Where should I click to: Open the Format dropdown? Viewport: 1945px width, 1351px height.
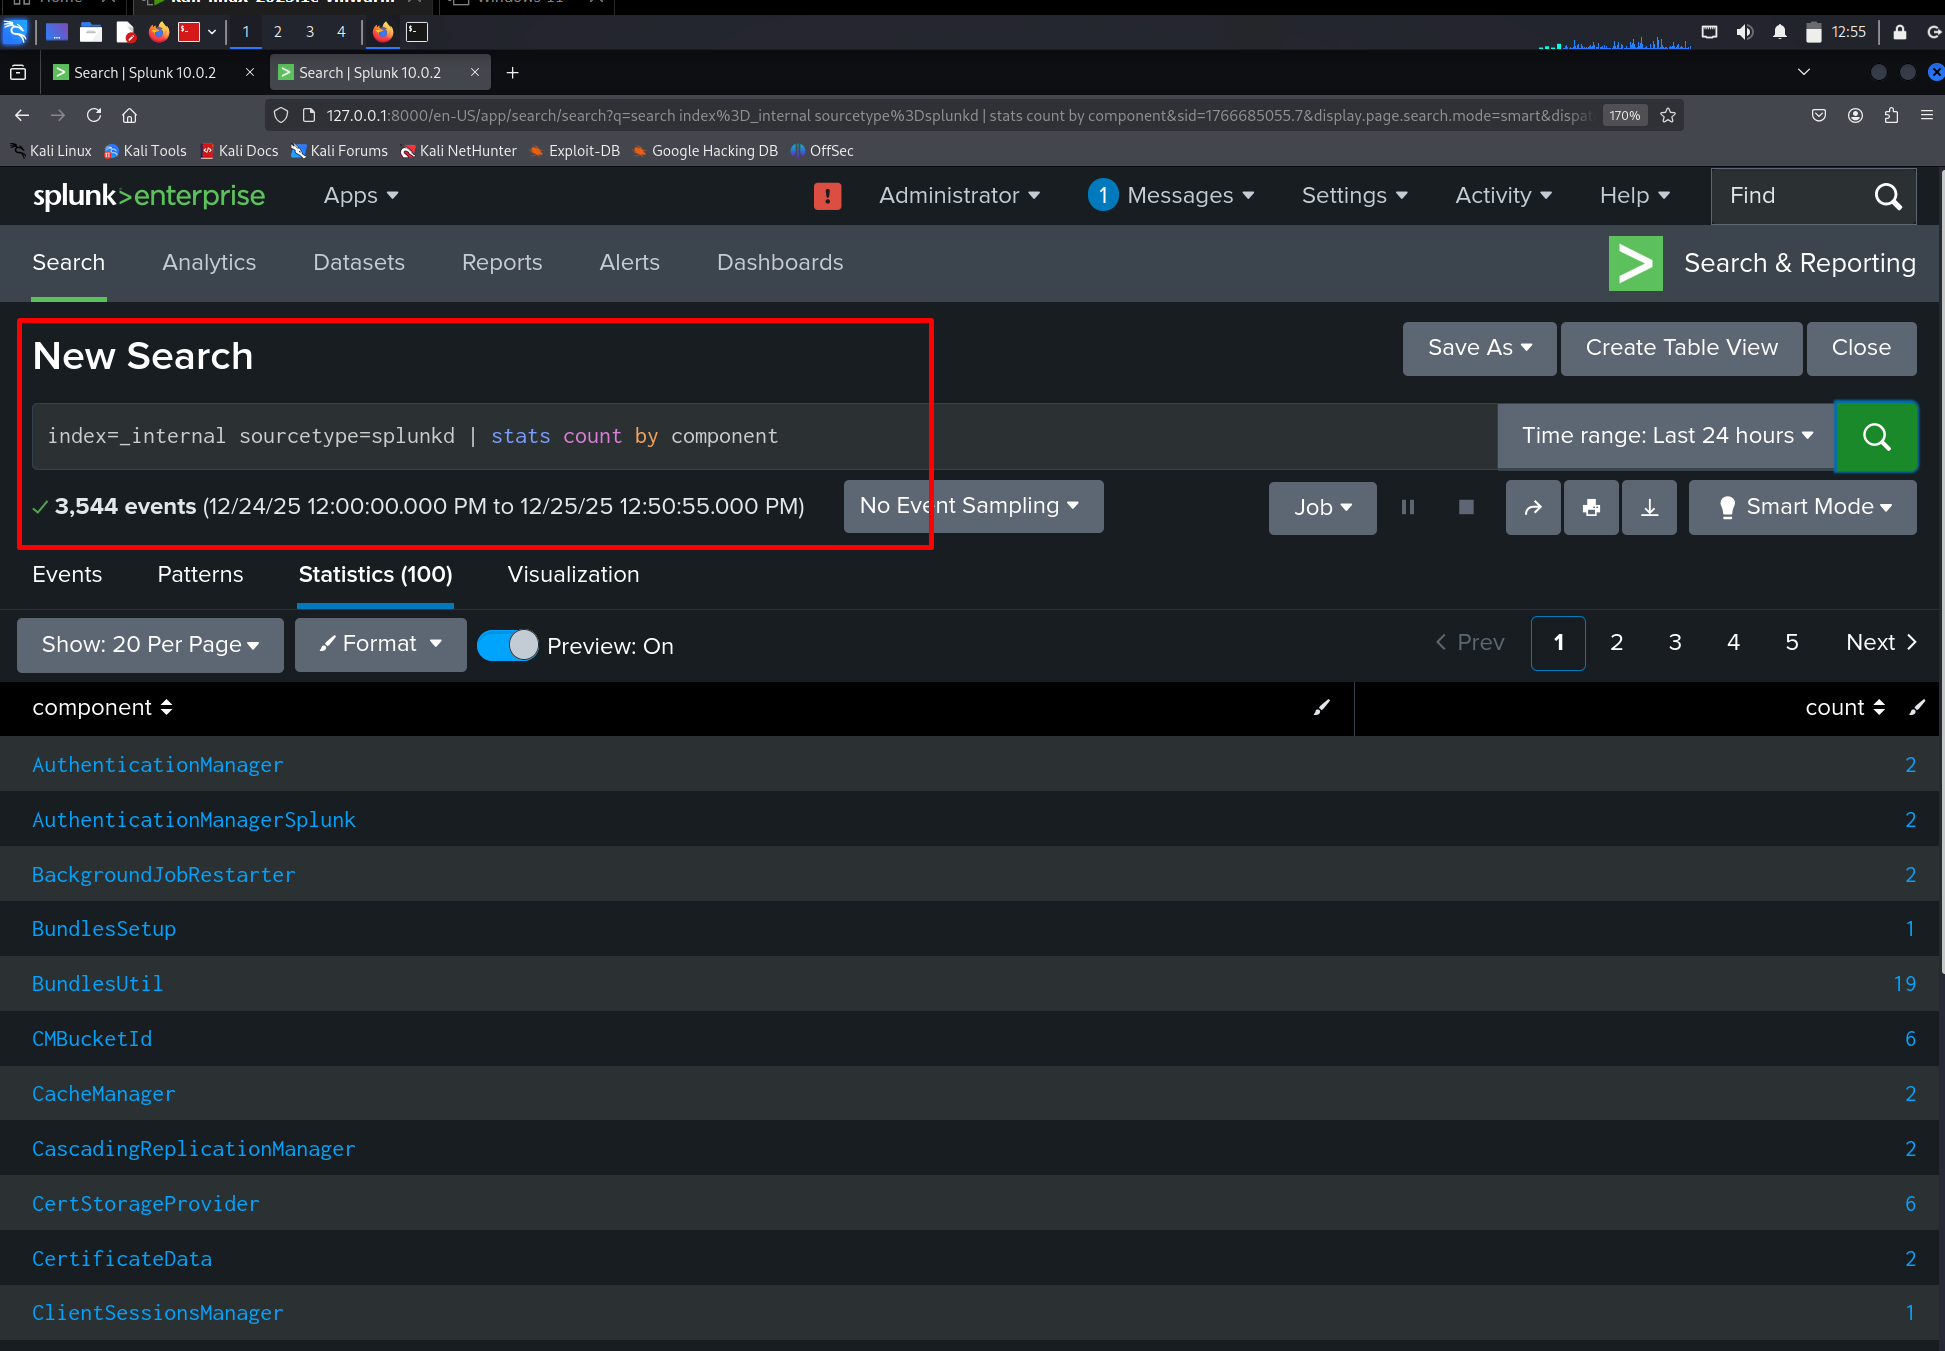[x=380, y=644]
